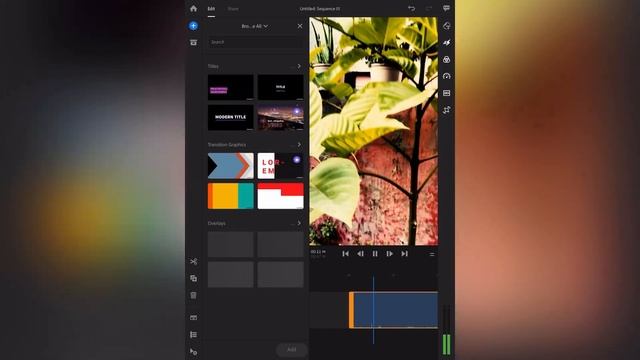Open the expand audio icon in left sidebar

[x=193, y=318]
